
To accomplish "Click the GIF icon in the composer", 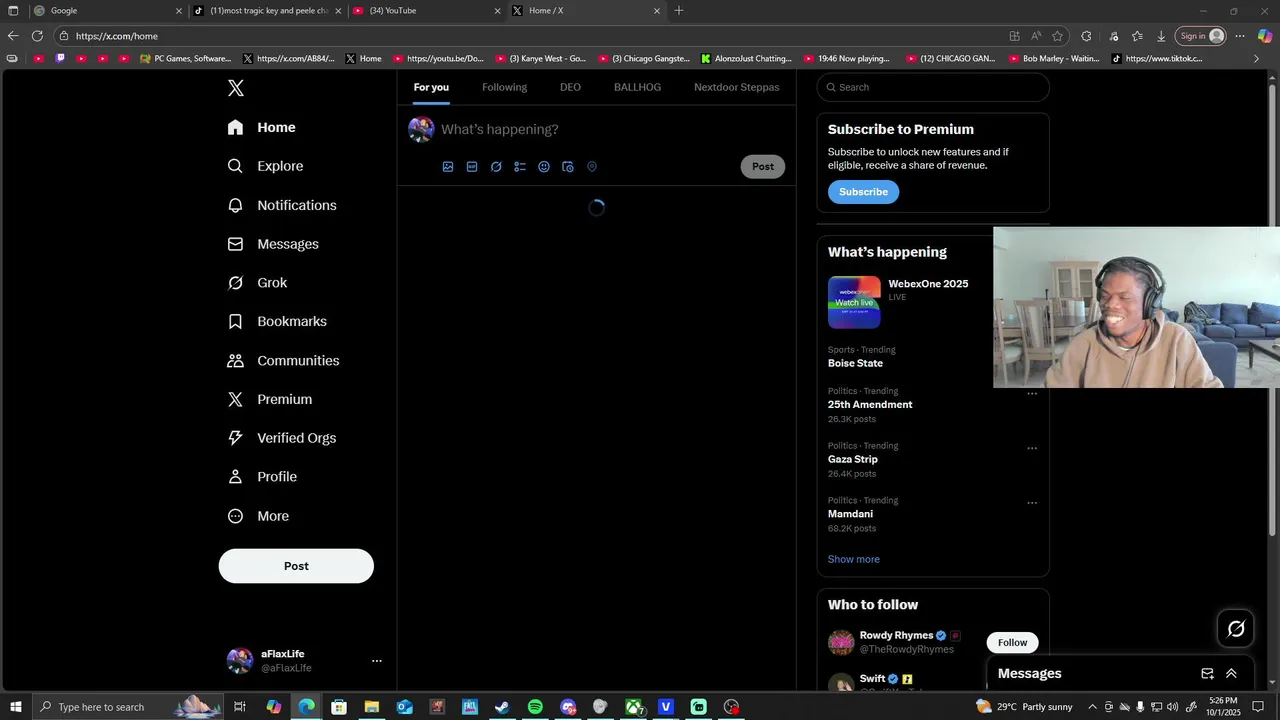I will pos(472,167).
